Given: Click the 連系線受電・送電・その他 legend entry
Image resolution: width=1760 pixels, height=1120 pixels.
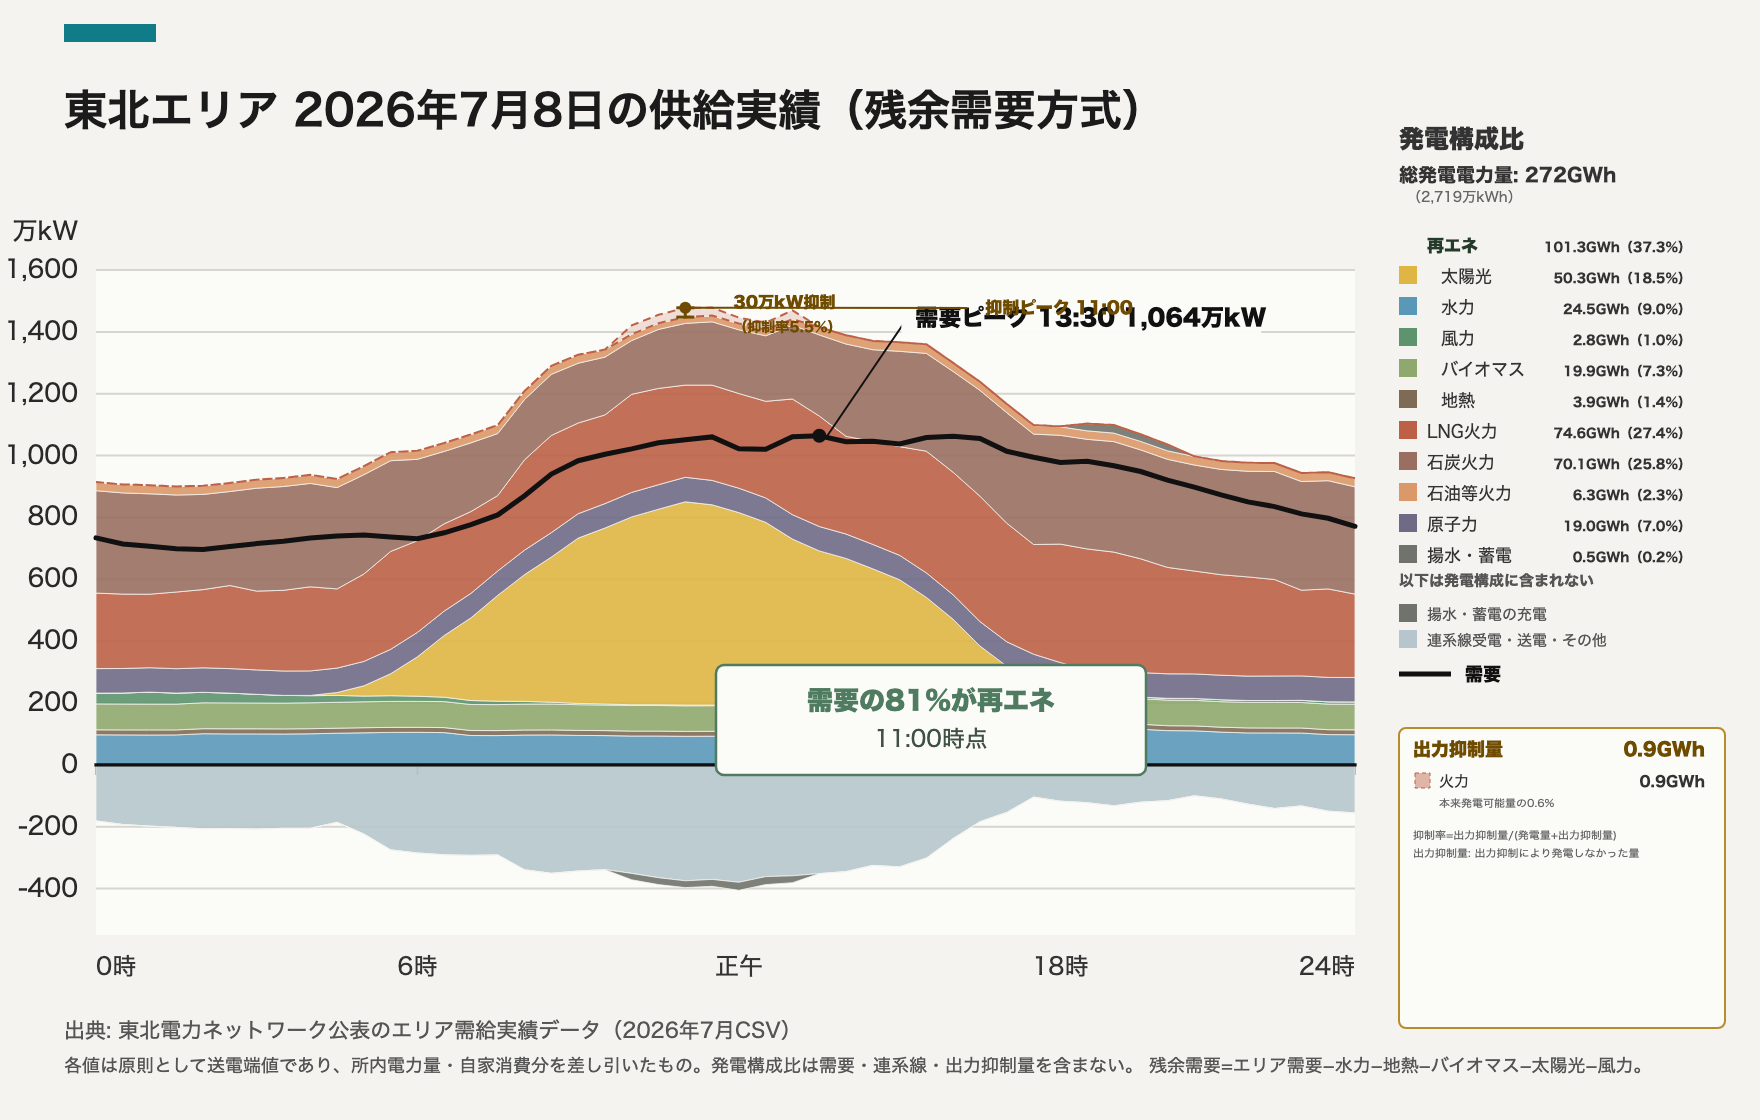Looking at the screenshot, I should (x=1503, y=639).
